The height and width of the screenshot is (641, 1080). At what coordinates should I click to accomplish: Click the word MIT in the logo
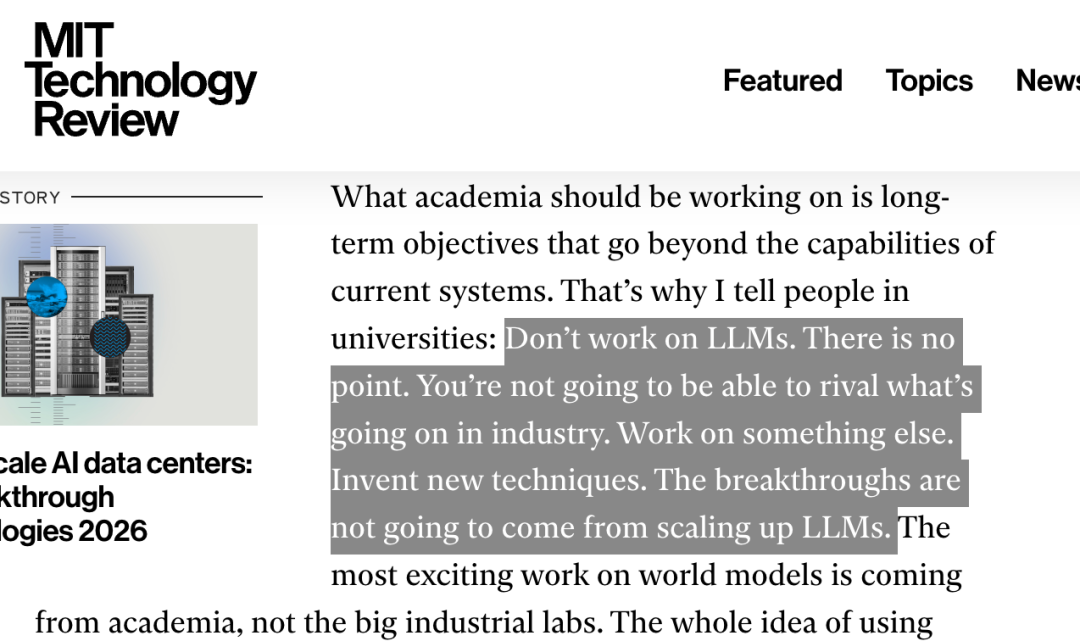pyautogui.click(x=74, y=41)
